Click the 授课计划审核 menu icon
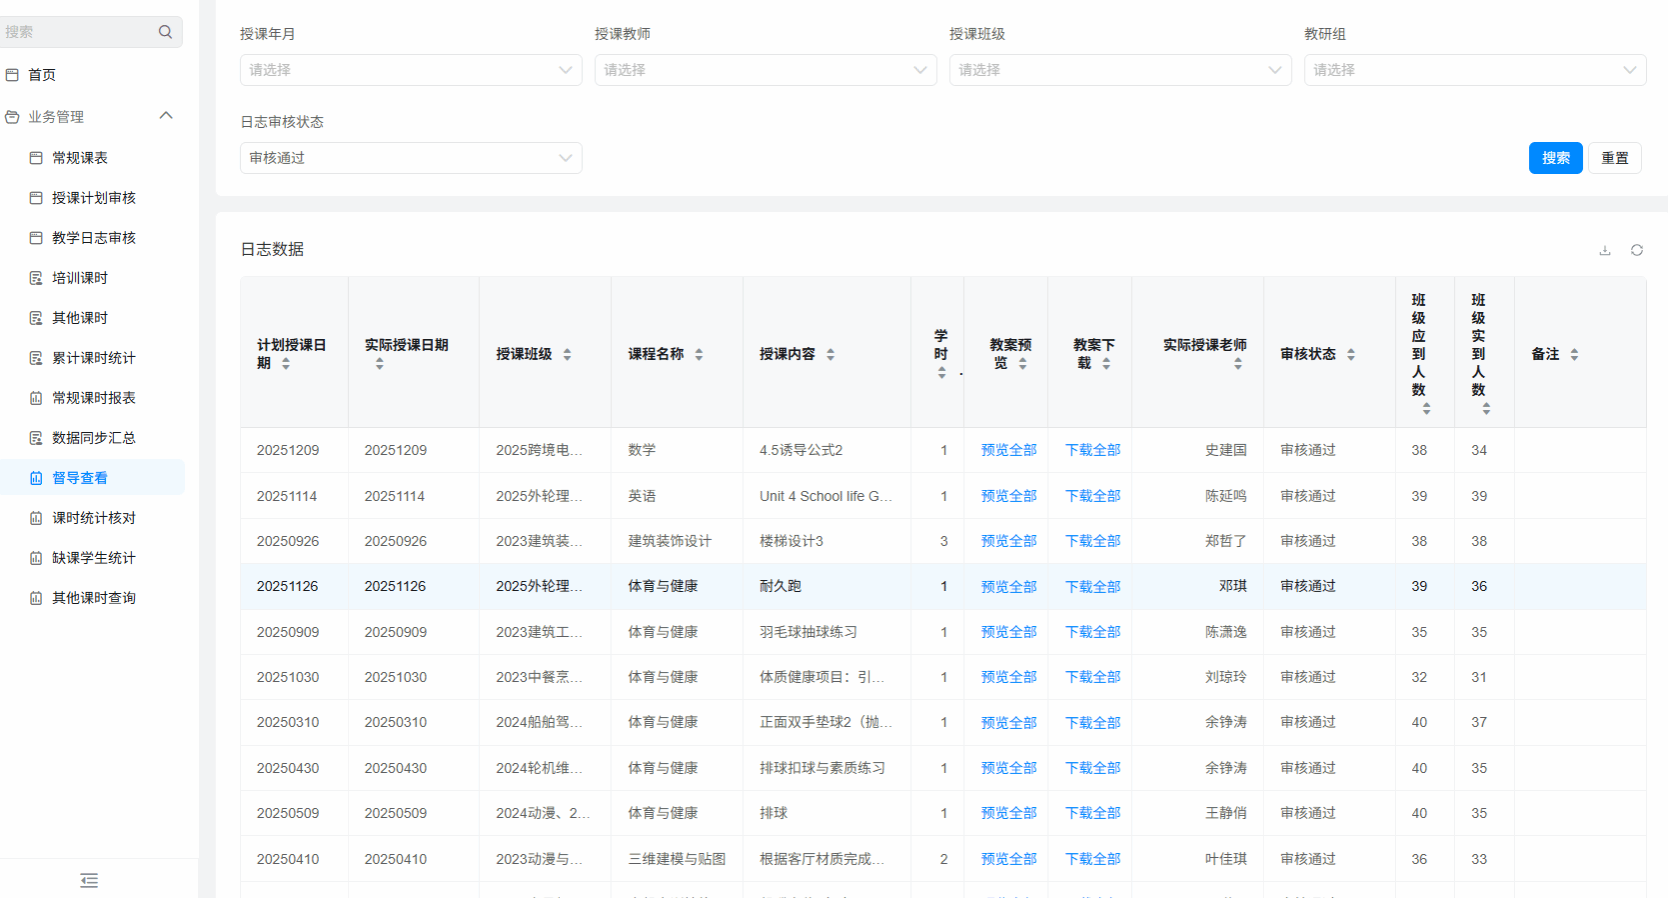 pyautogui.click(x=36, y=198)
